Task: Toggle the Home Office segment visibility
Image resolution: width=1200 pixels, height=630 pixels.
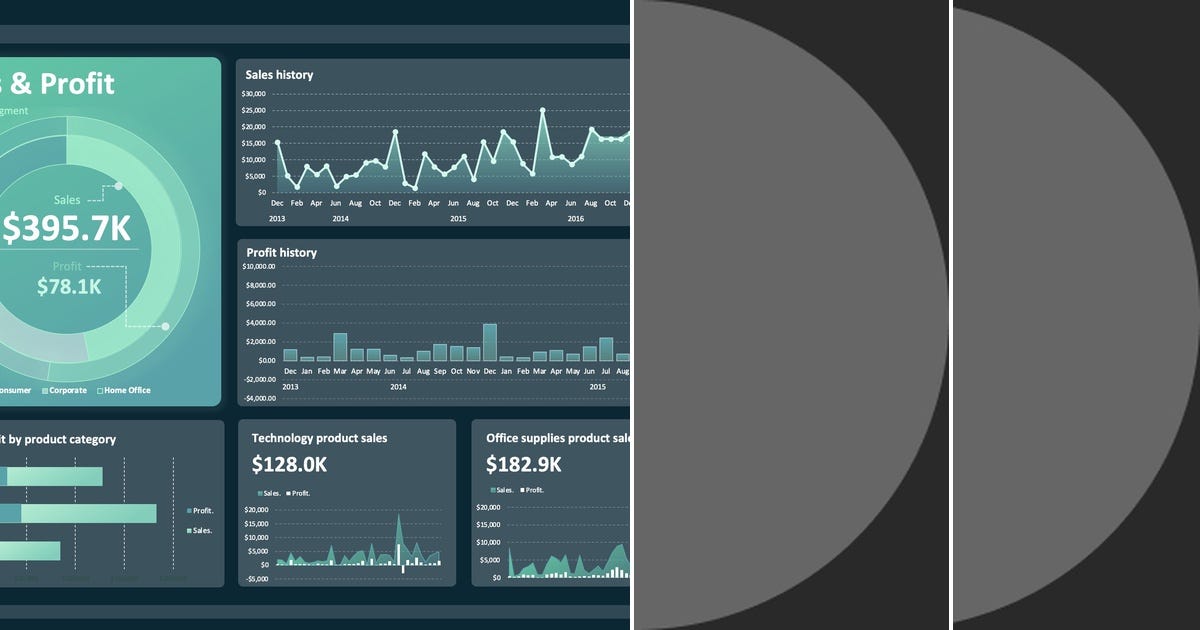Action: tap(100, 390)
